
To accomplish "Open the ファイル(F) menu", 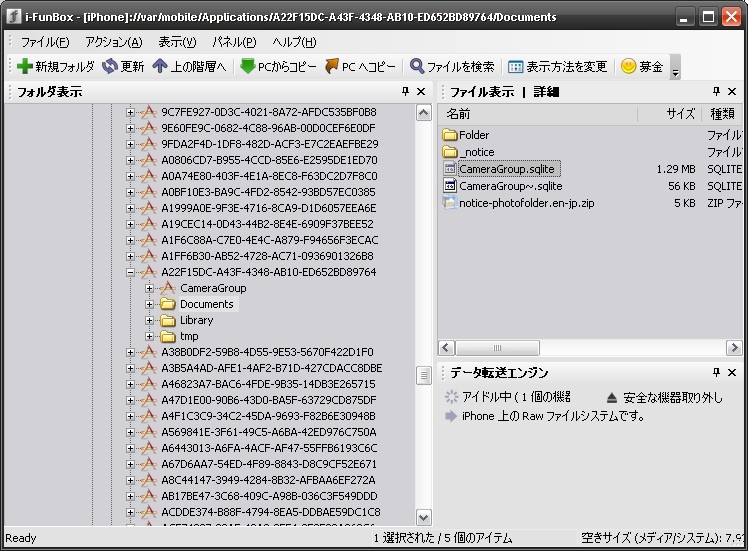I will pos(45,42).
